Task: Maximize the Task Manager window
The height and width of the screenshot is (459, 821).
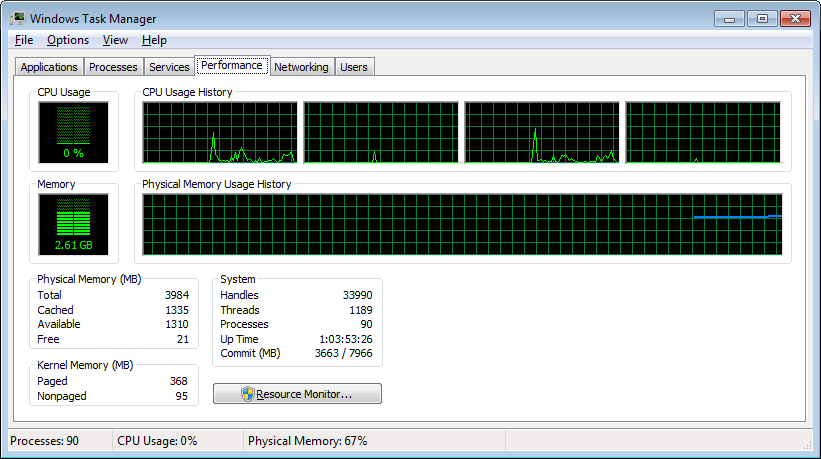Action: [x=761, y=17]
